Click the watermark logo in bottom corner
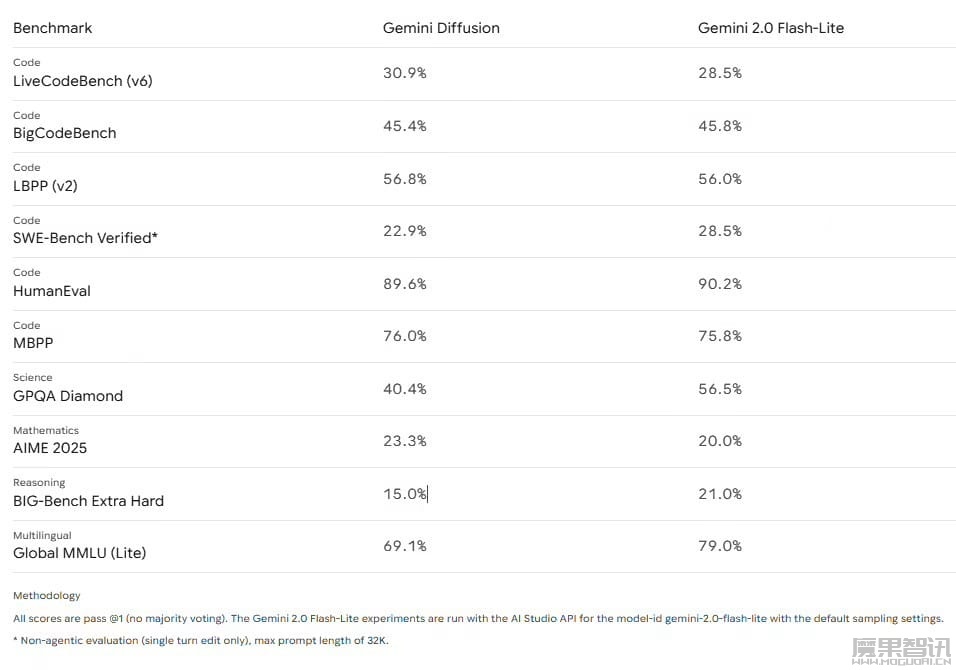956x670 pixels. click(x=901, y=651)
